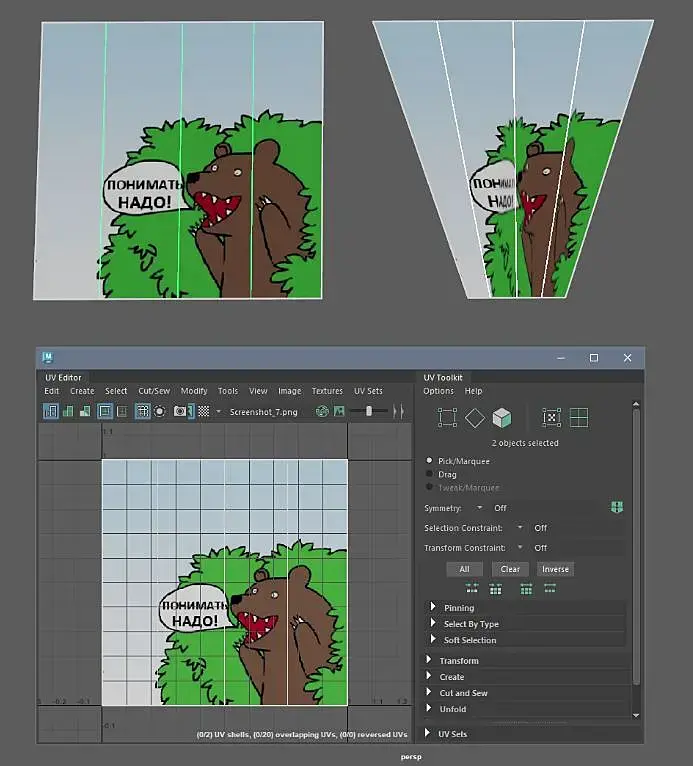Click the second green shaded display icon in toolbar
This screenshot has width=693, height=766.
[68, 411]
